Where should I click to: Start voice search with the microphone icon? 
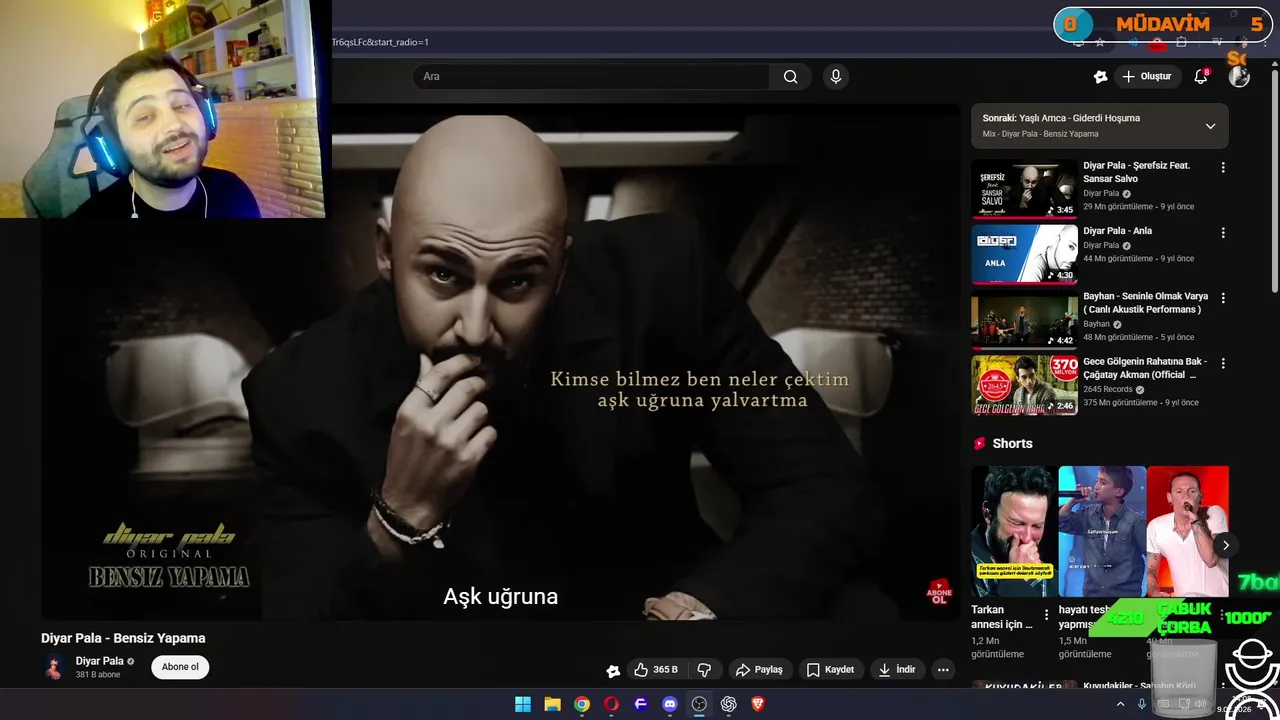tap(836, 77)
